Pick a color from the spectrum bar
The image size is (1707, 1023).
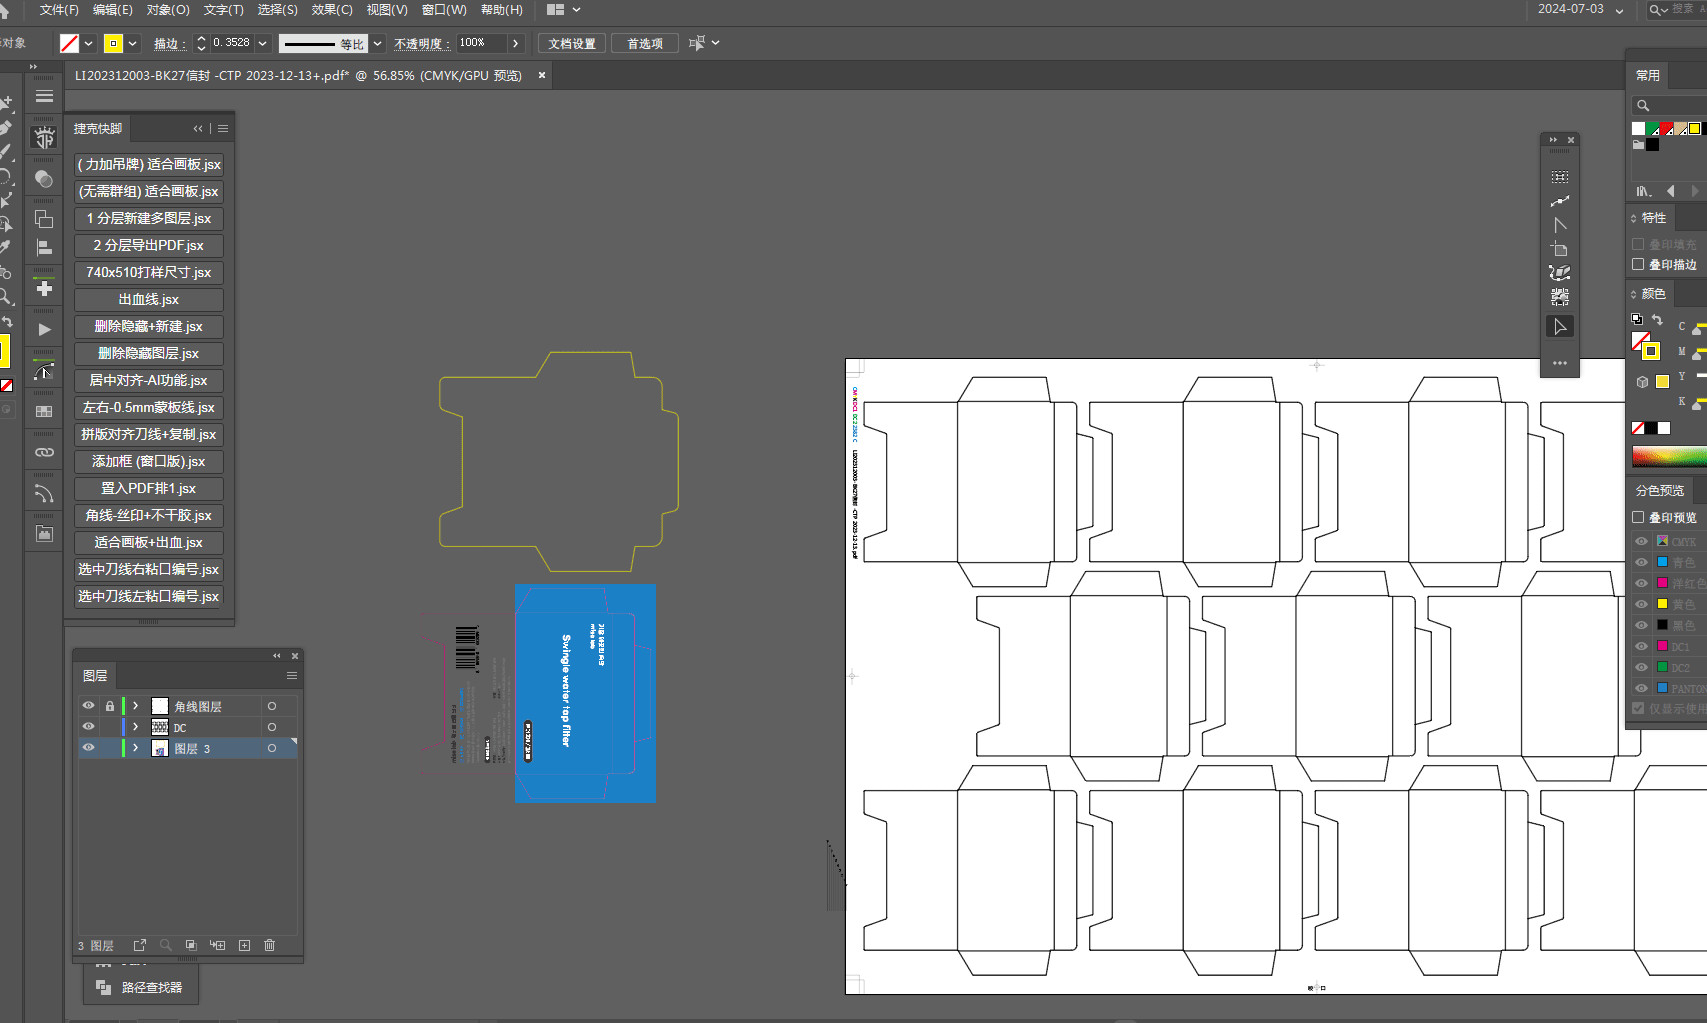(x=1669, y=457)
